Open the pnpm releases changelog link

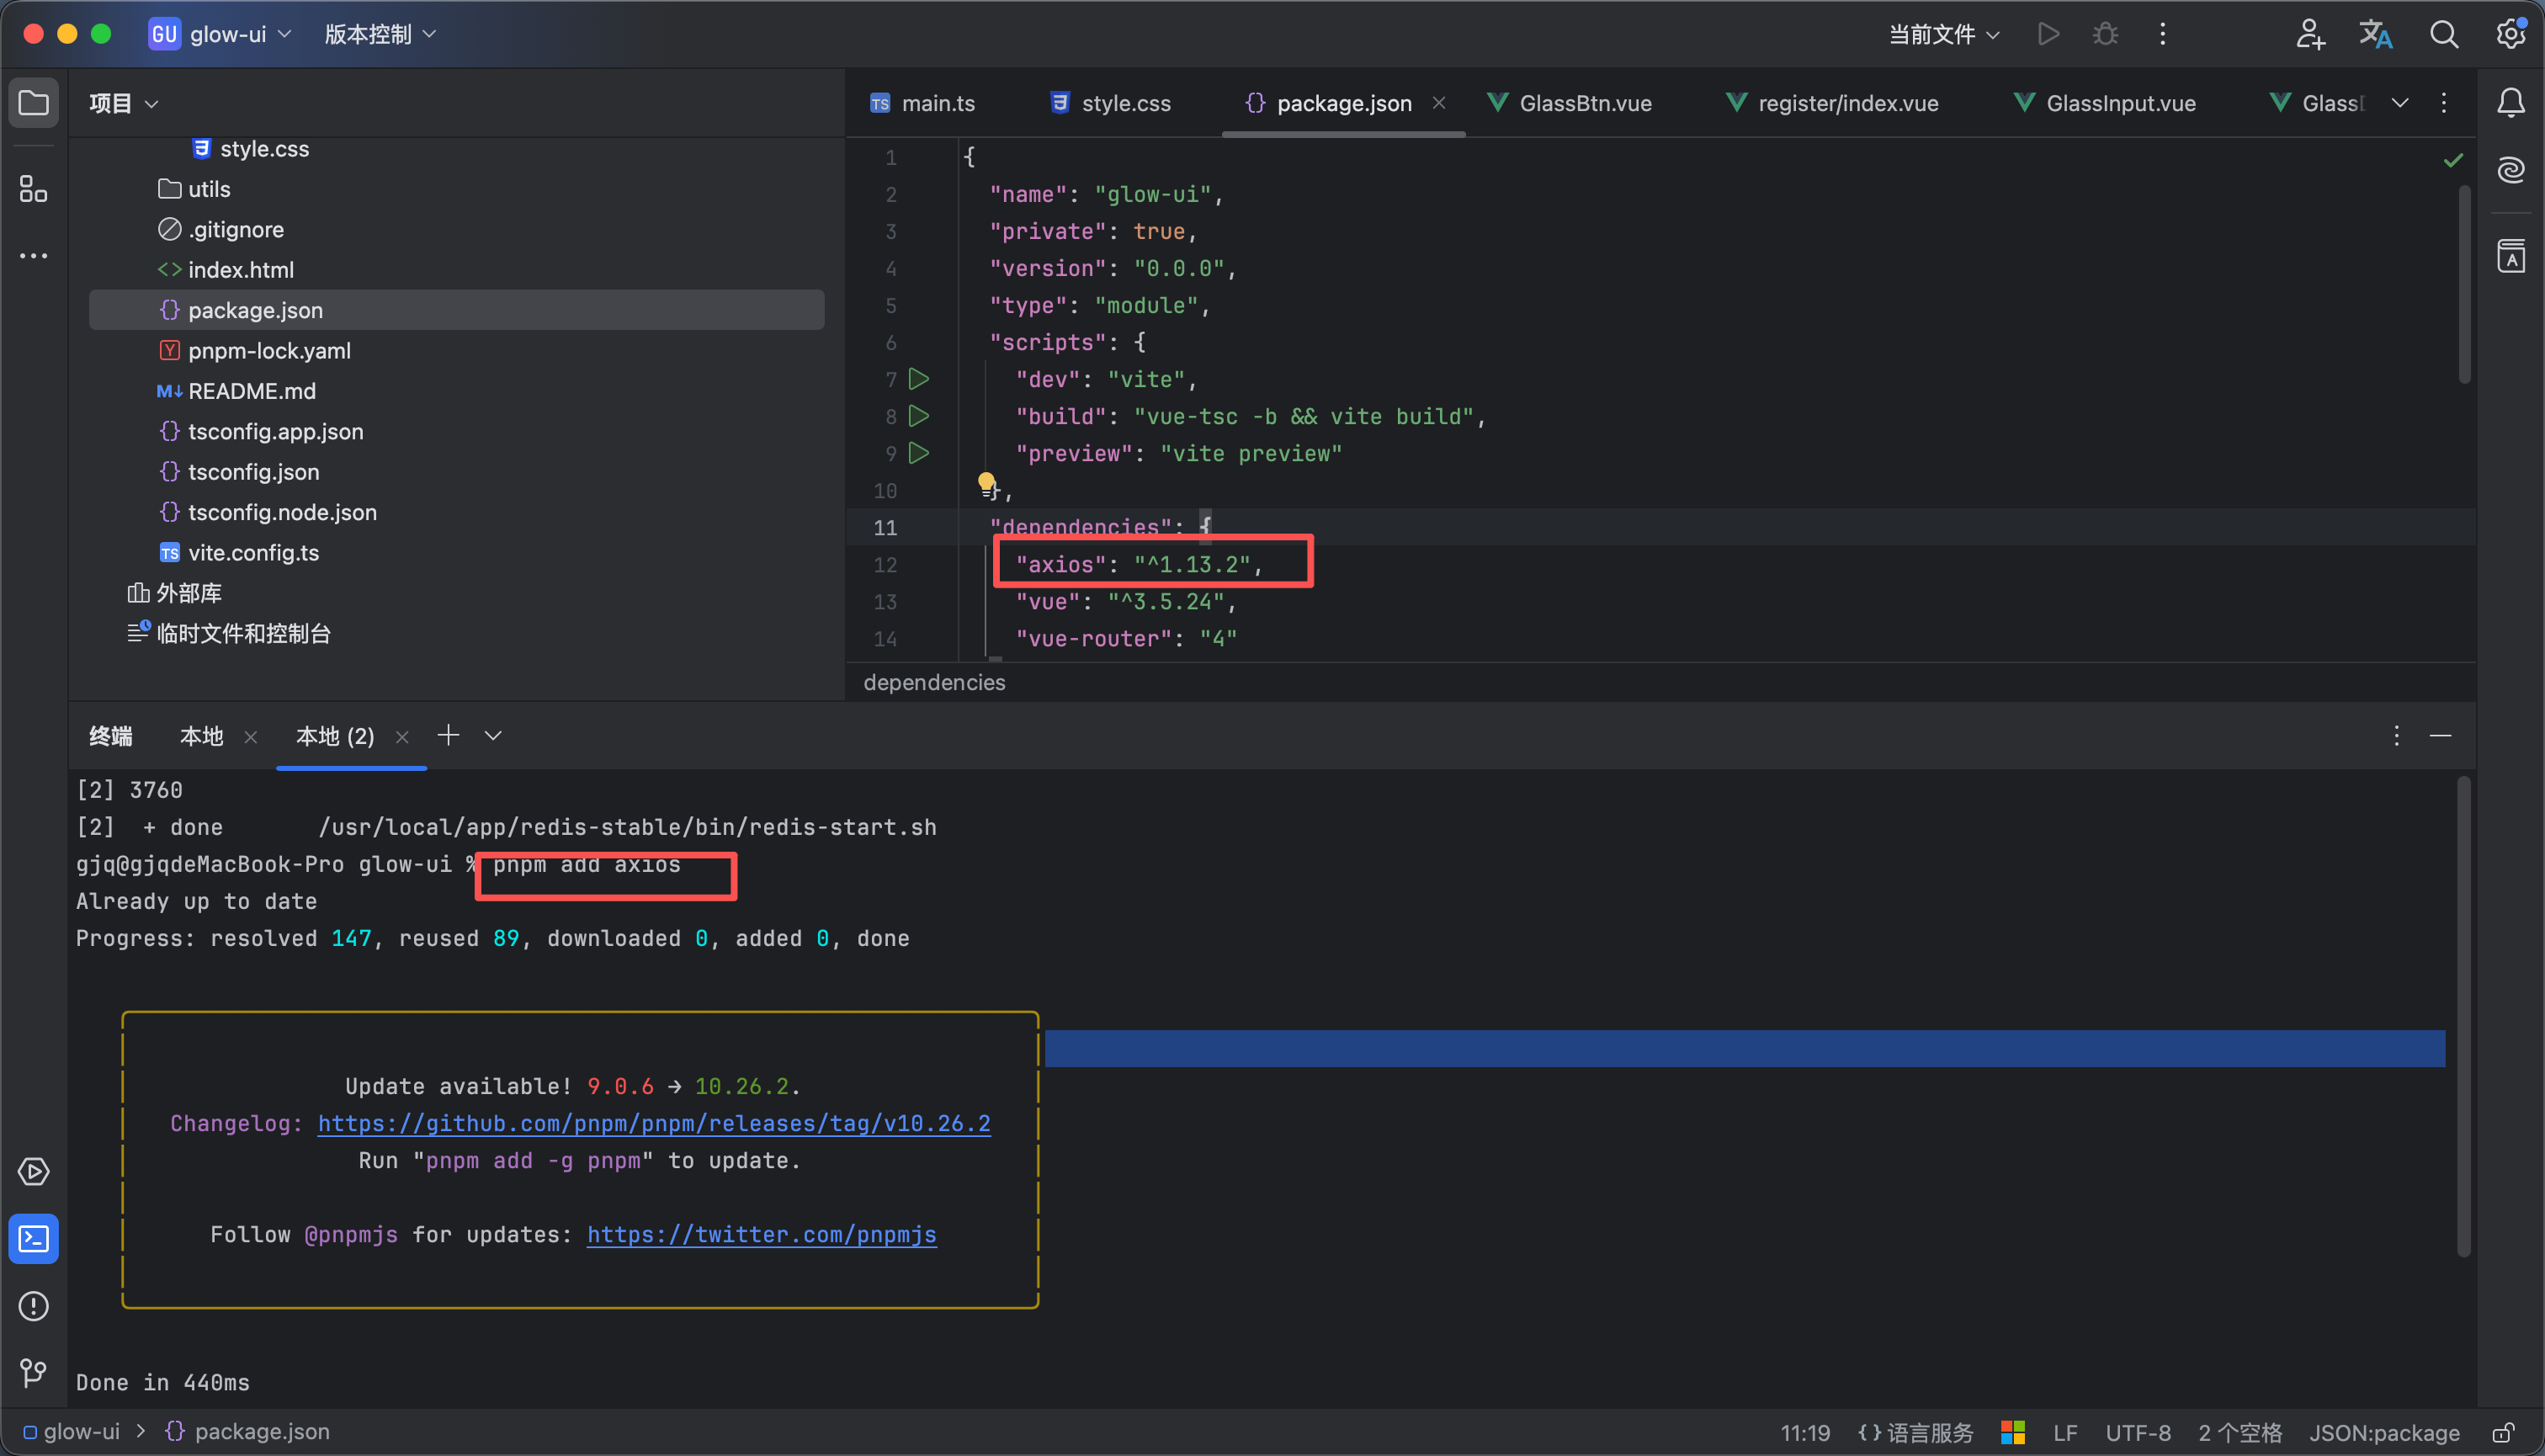click(654, 1124)
